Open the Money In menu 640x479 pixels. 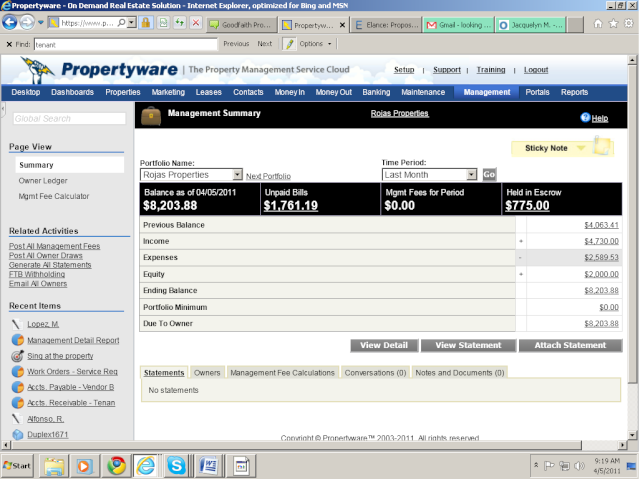290,92
